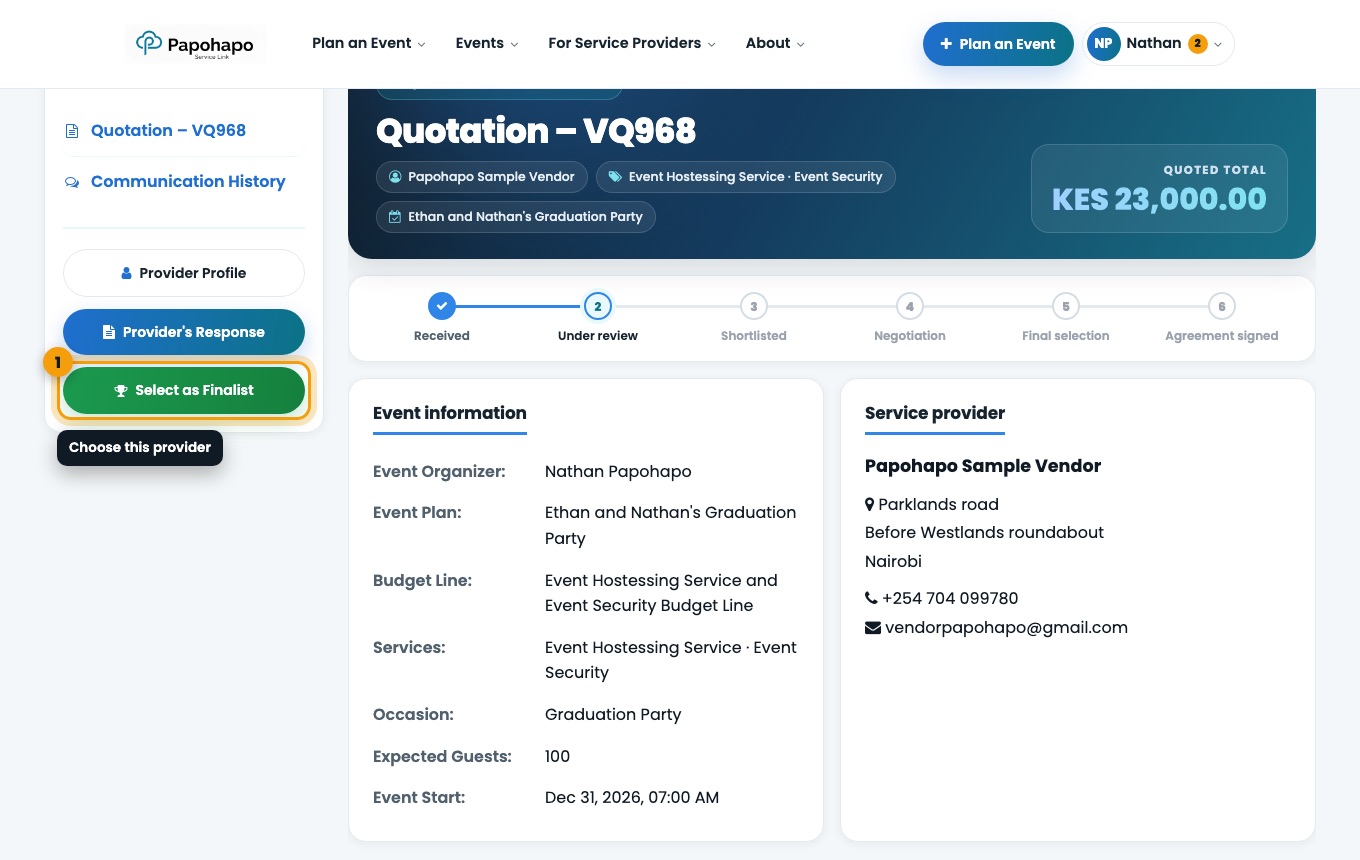Click the Agreement signed step 6 circle
Image resolution: width=1360 pixels, height=860 pixels.
coord(1222,306)
